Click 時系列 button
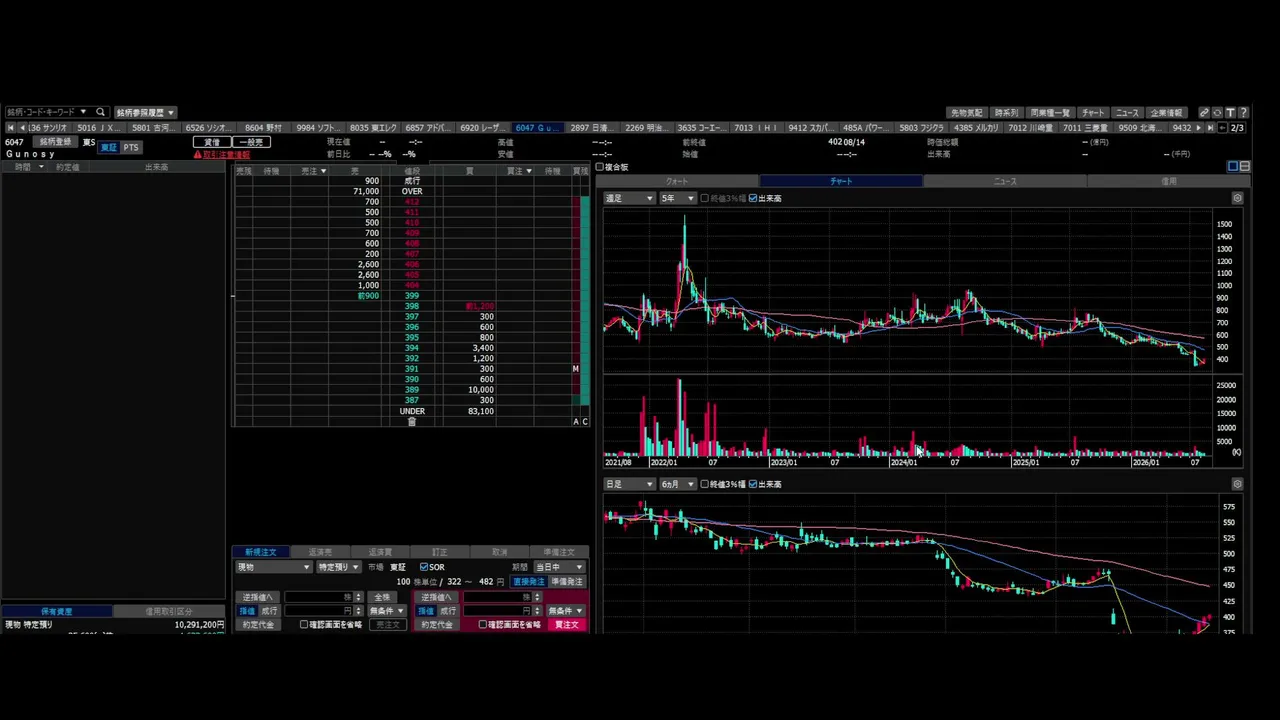This screenshot has height=720, width=1280. pyautogui.click(x=1007, y=112)
